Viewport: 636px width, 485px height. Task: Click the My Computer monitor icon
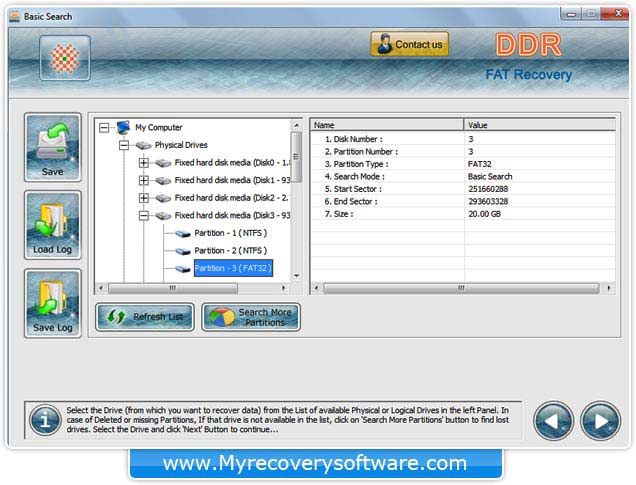pos(123,127)
